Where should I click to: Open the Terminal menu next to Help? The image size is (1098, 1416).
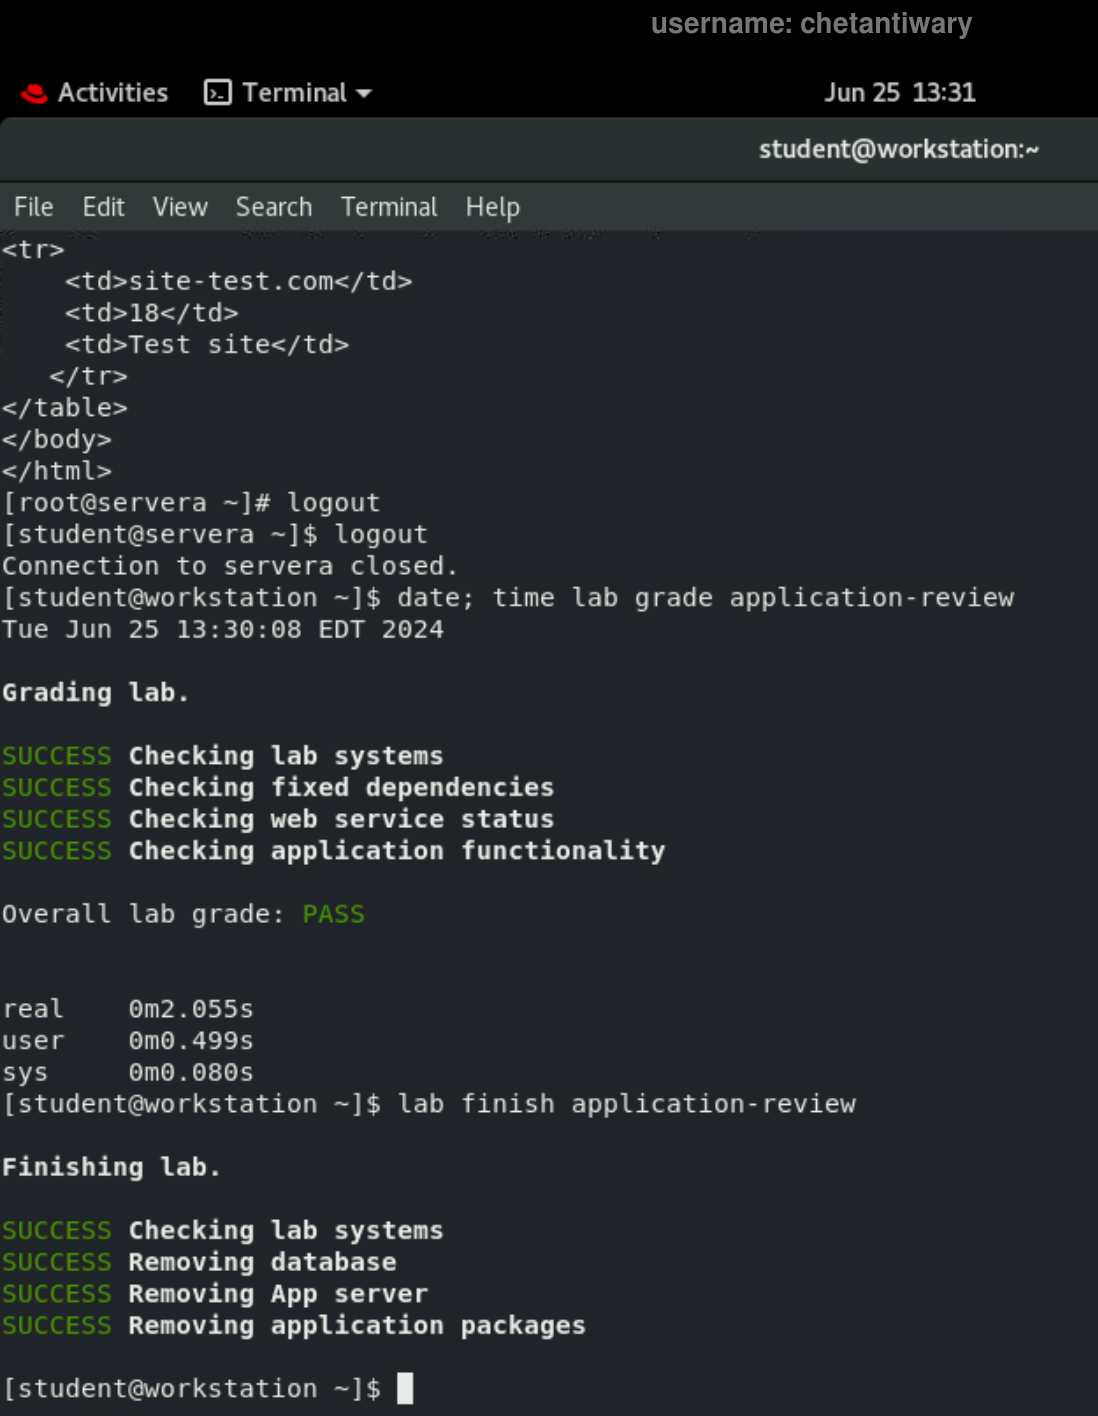click(x=389, y=207)
